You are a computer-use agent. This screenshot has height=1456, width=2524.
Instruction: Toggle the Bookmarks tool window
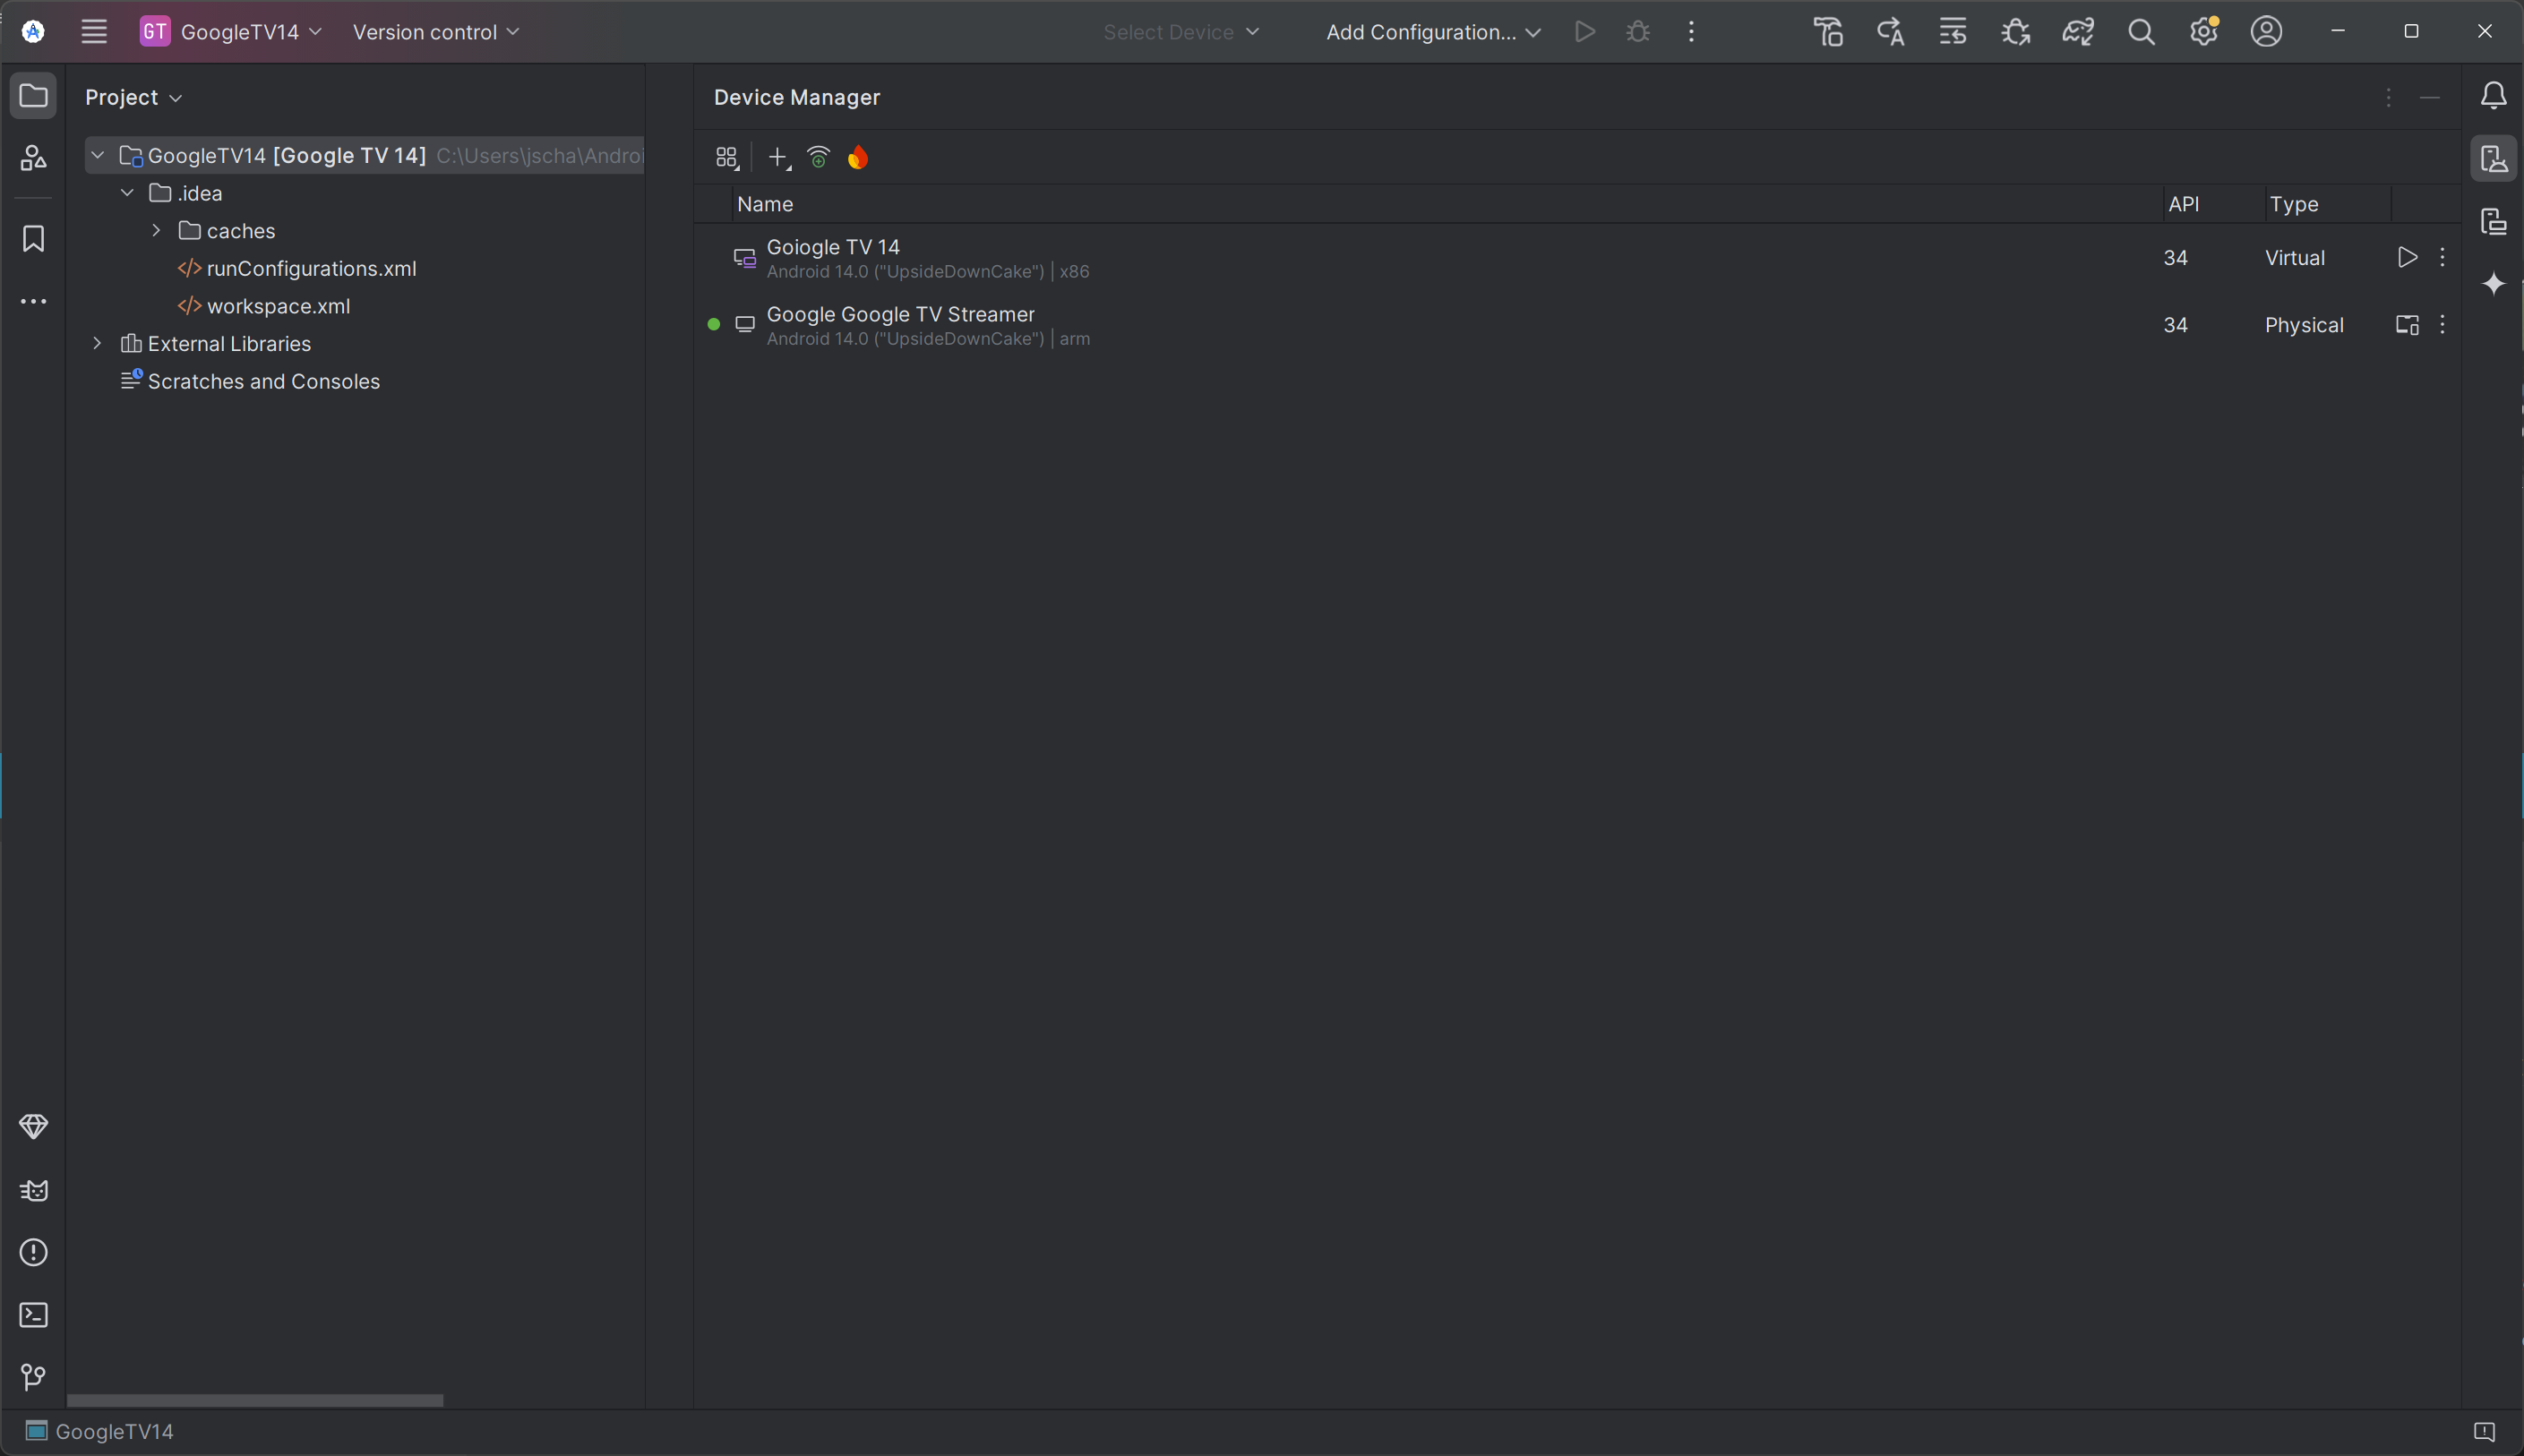tap(33, 239)
